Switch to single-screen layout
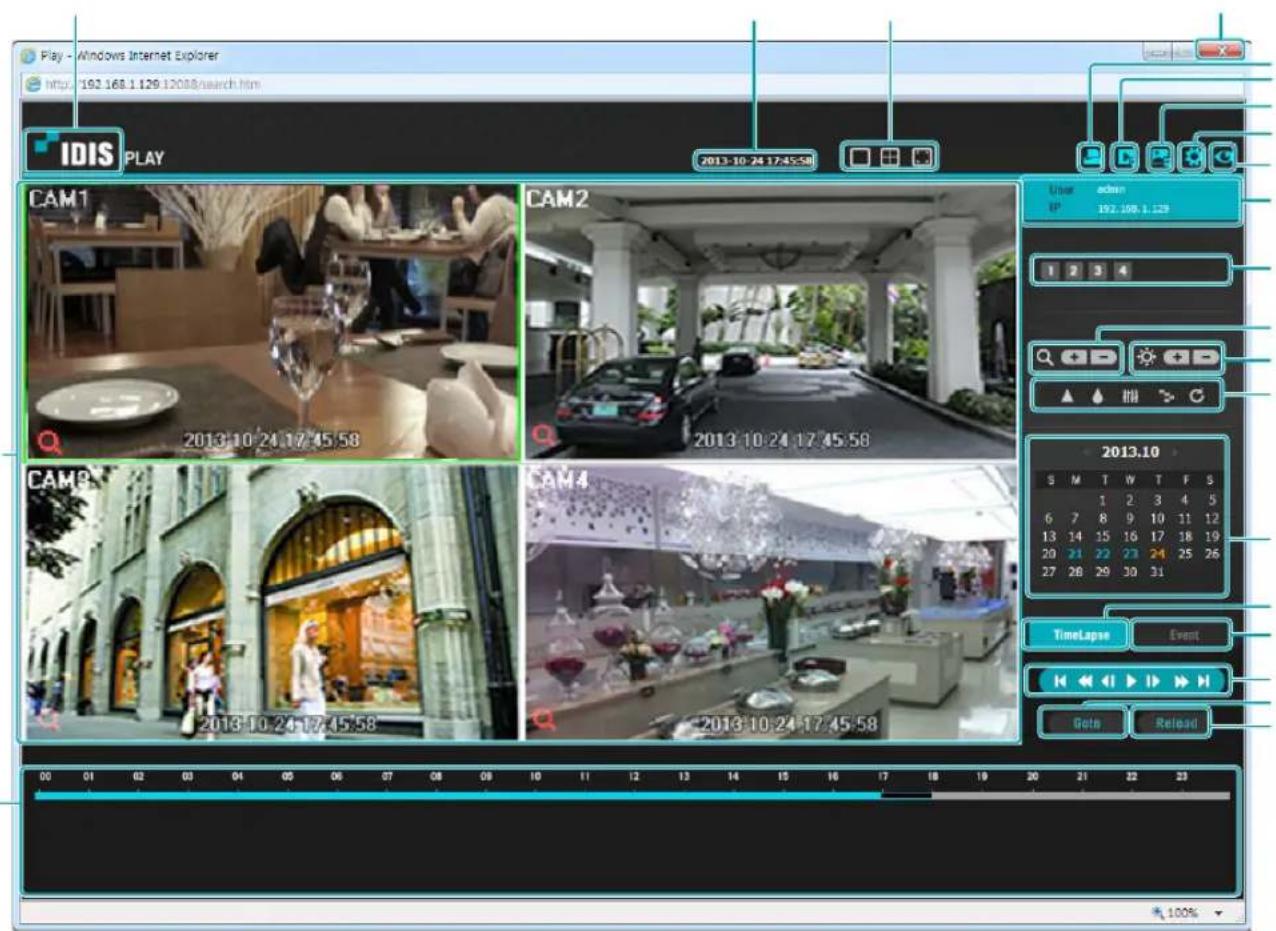Viewport: 1276px width, 931px height. tap(859, 157)
